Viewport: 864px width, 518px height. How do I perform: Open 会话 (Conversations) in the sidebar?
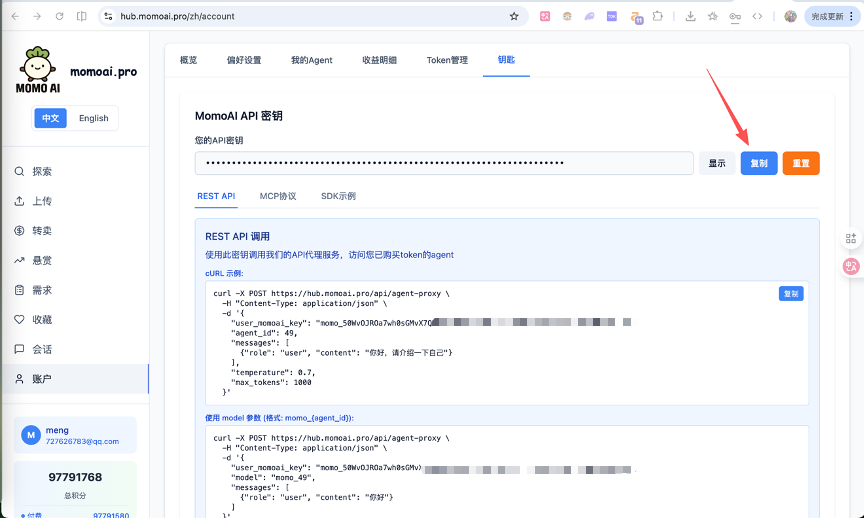click(x=41, y=349)
